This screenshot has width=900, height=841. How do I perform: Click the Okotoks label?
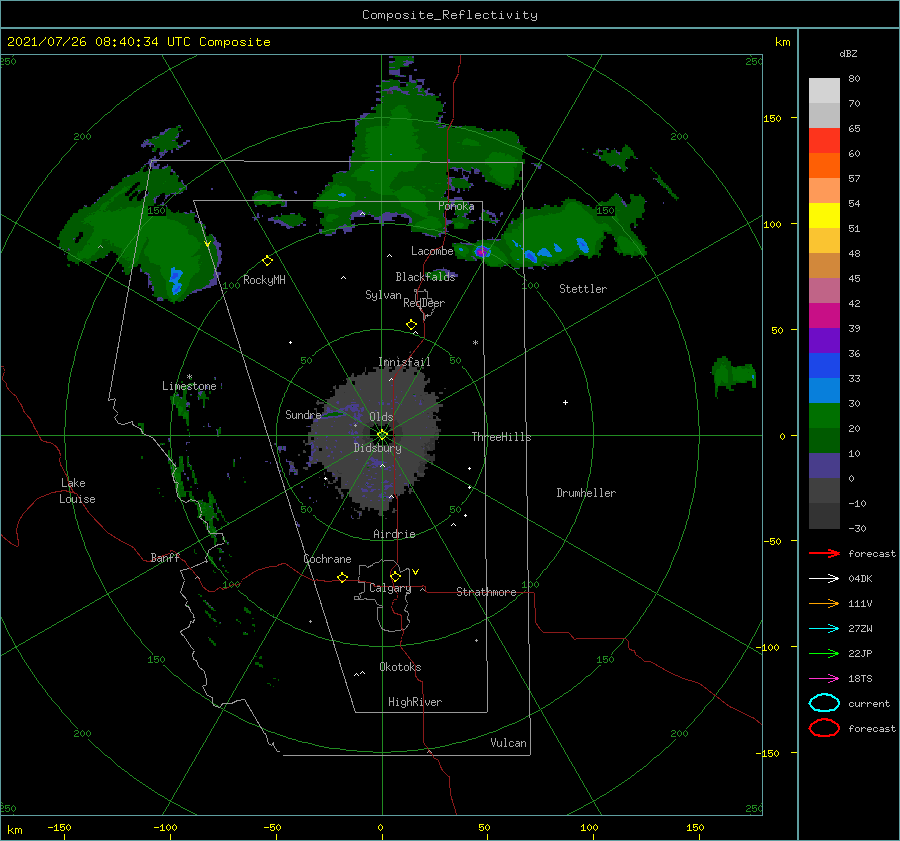click(400, 667)
